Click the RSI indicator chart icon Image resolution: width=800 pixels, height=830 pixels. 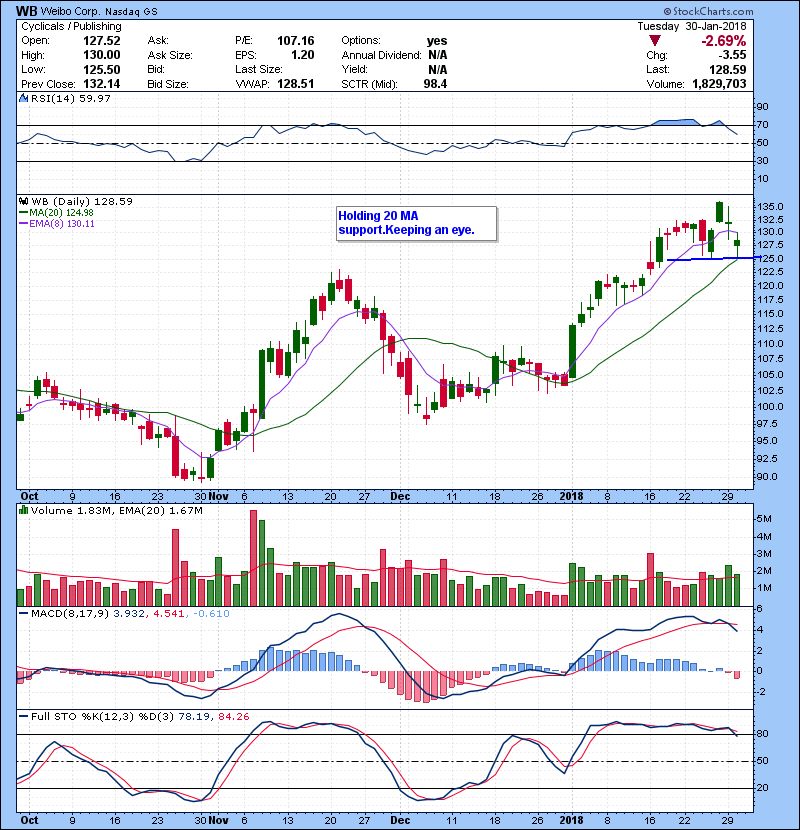[x=23, y=98]
